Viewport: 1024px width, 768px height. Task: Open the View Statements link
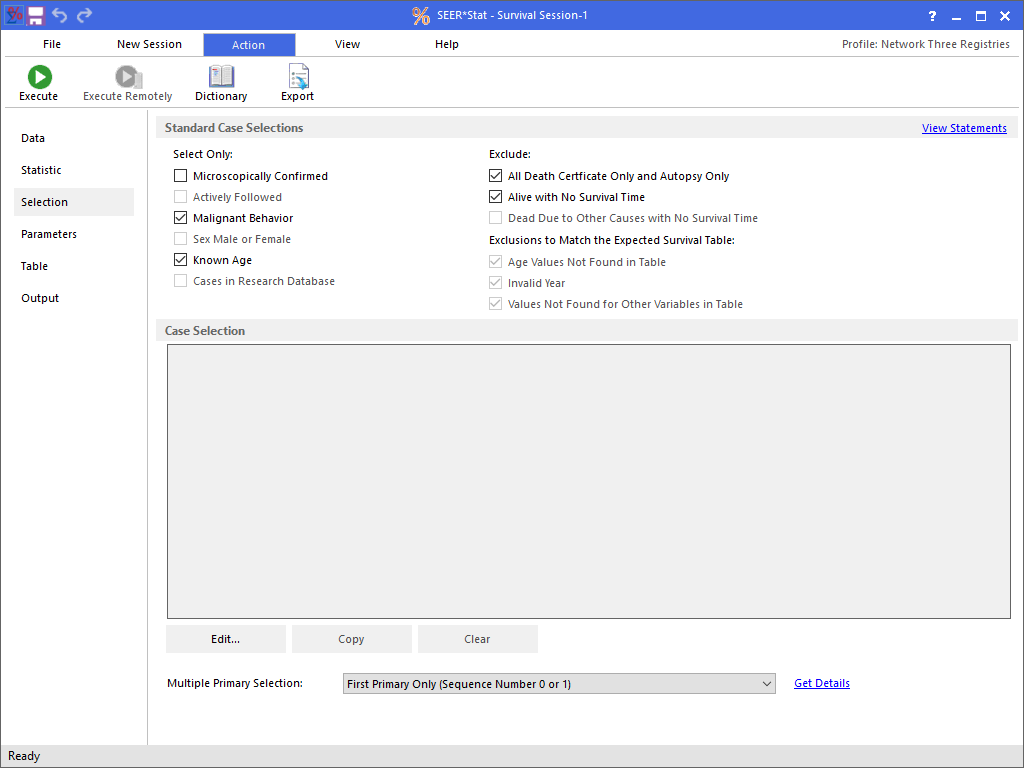[x=964, y=128]
